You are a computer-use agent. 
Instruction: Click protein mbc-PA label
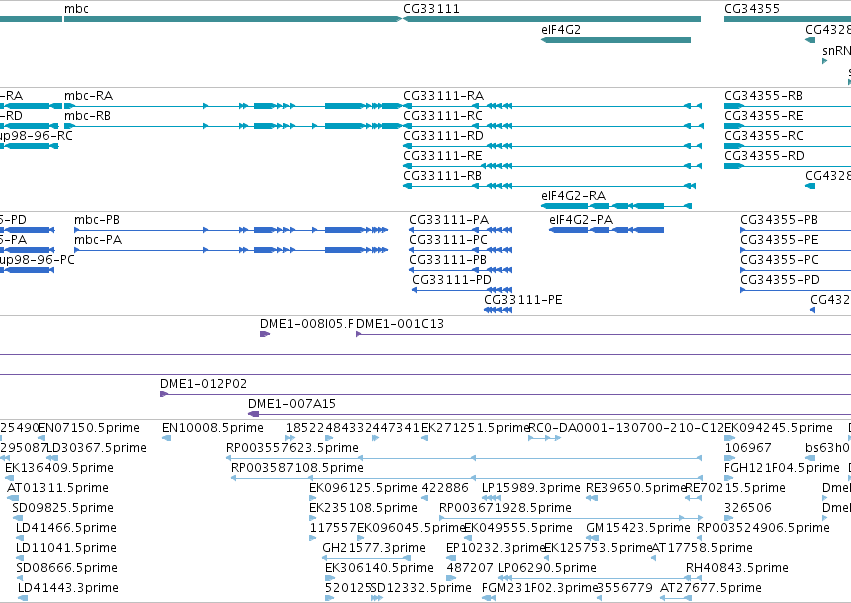pyautogui.click(x=98, y=240)
